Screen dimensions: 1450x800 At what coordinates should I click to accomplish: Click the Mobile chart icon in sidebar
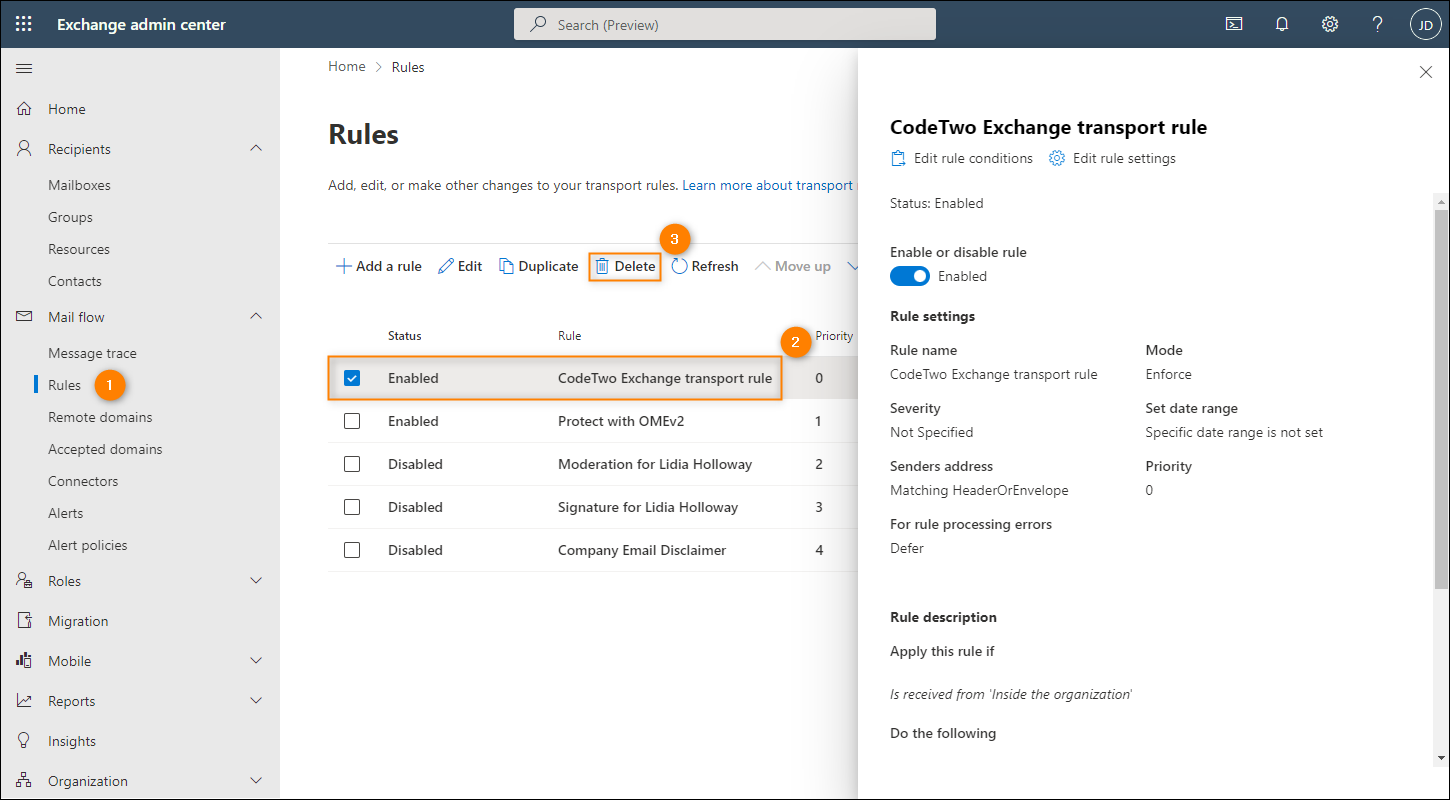(25, 661)
